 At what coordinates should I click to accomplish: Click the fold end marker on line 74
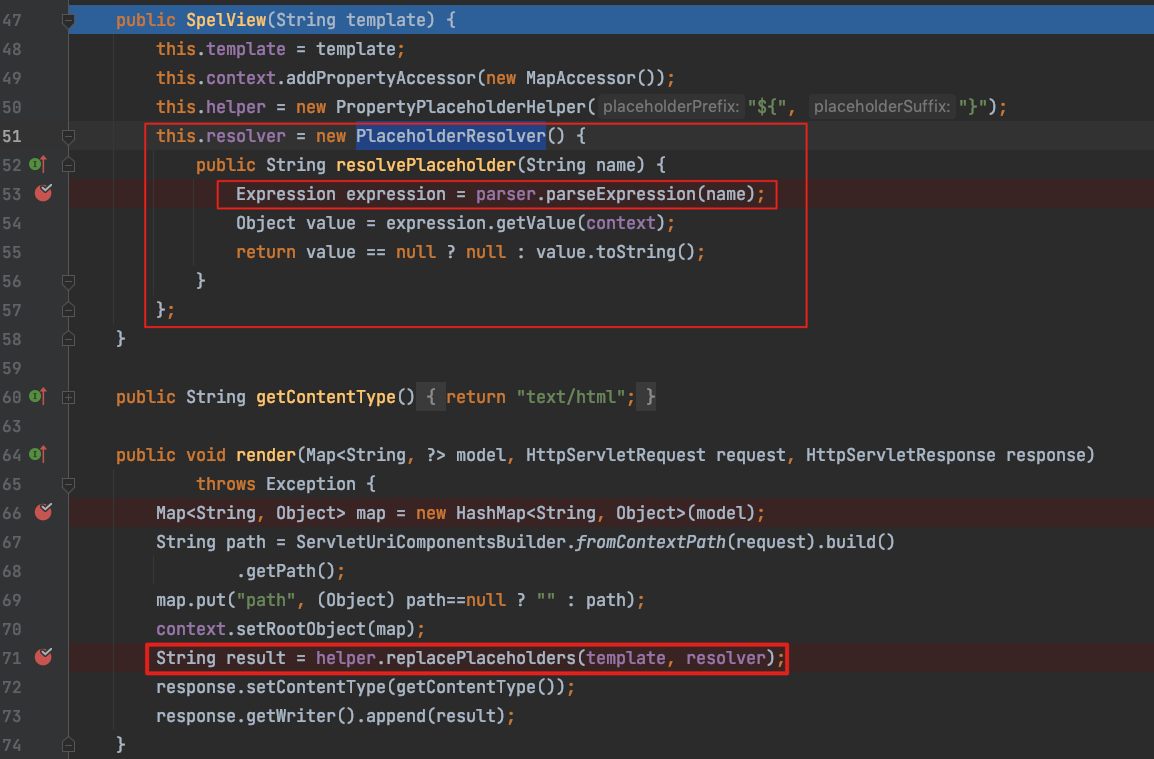pyautogui.click(x=68, y=744)
